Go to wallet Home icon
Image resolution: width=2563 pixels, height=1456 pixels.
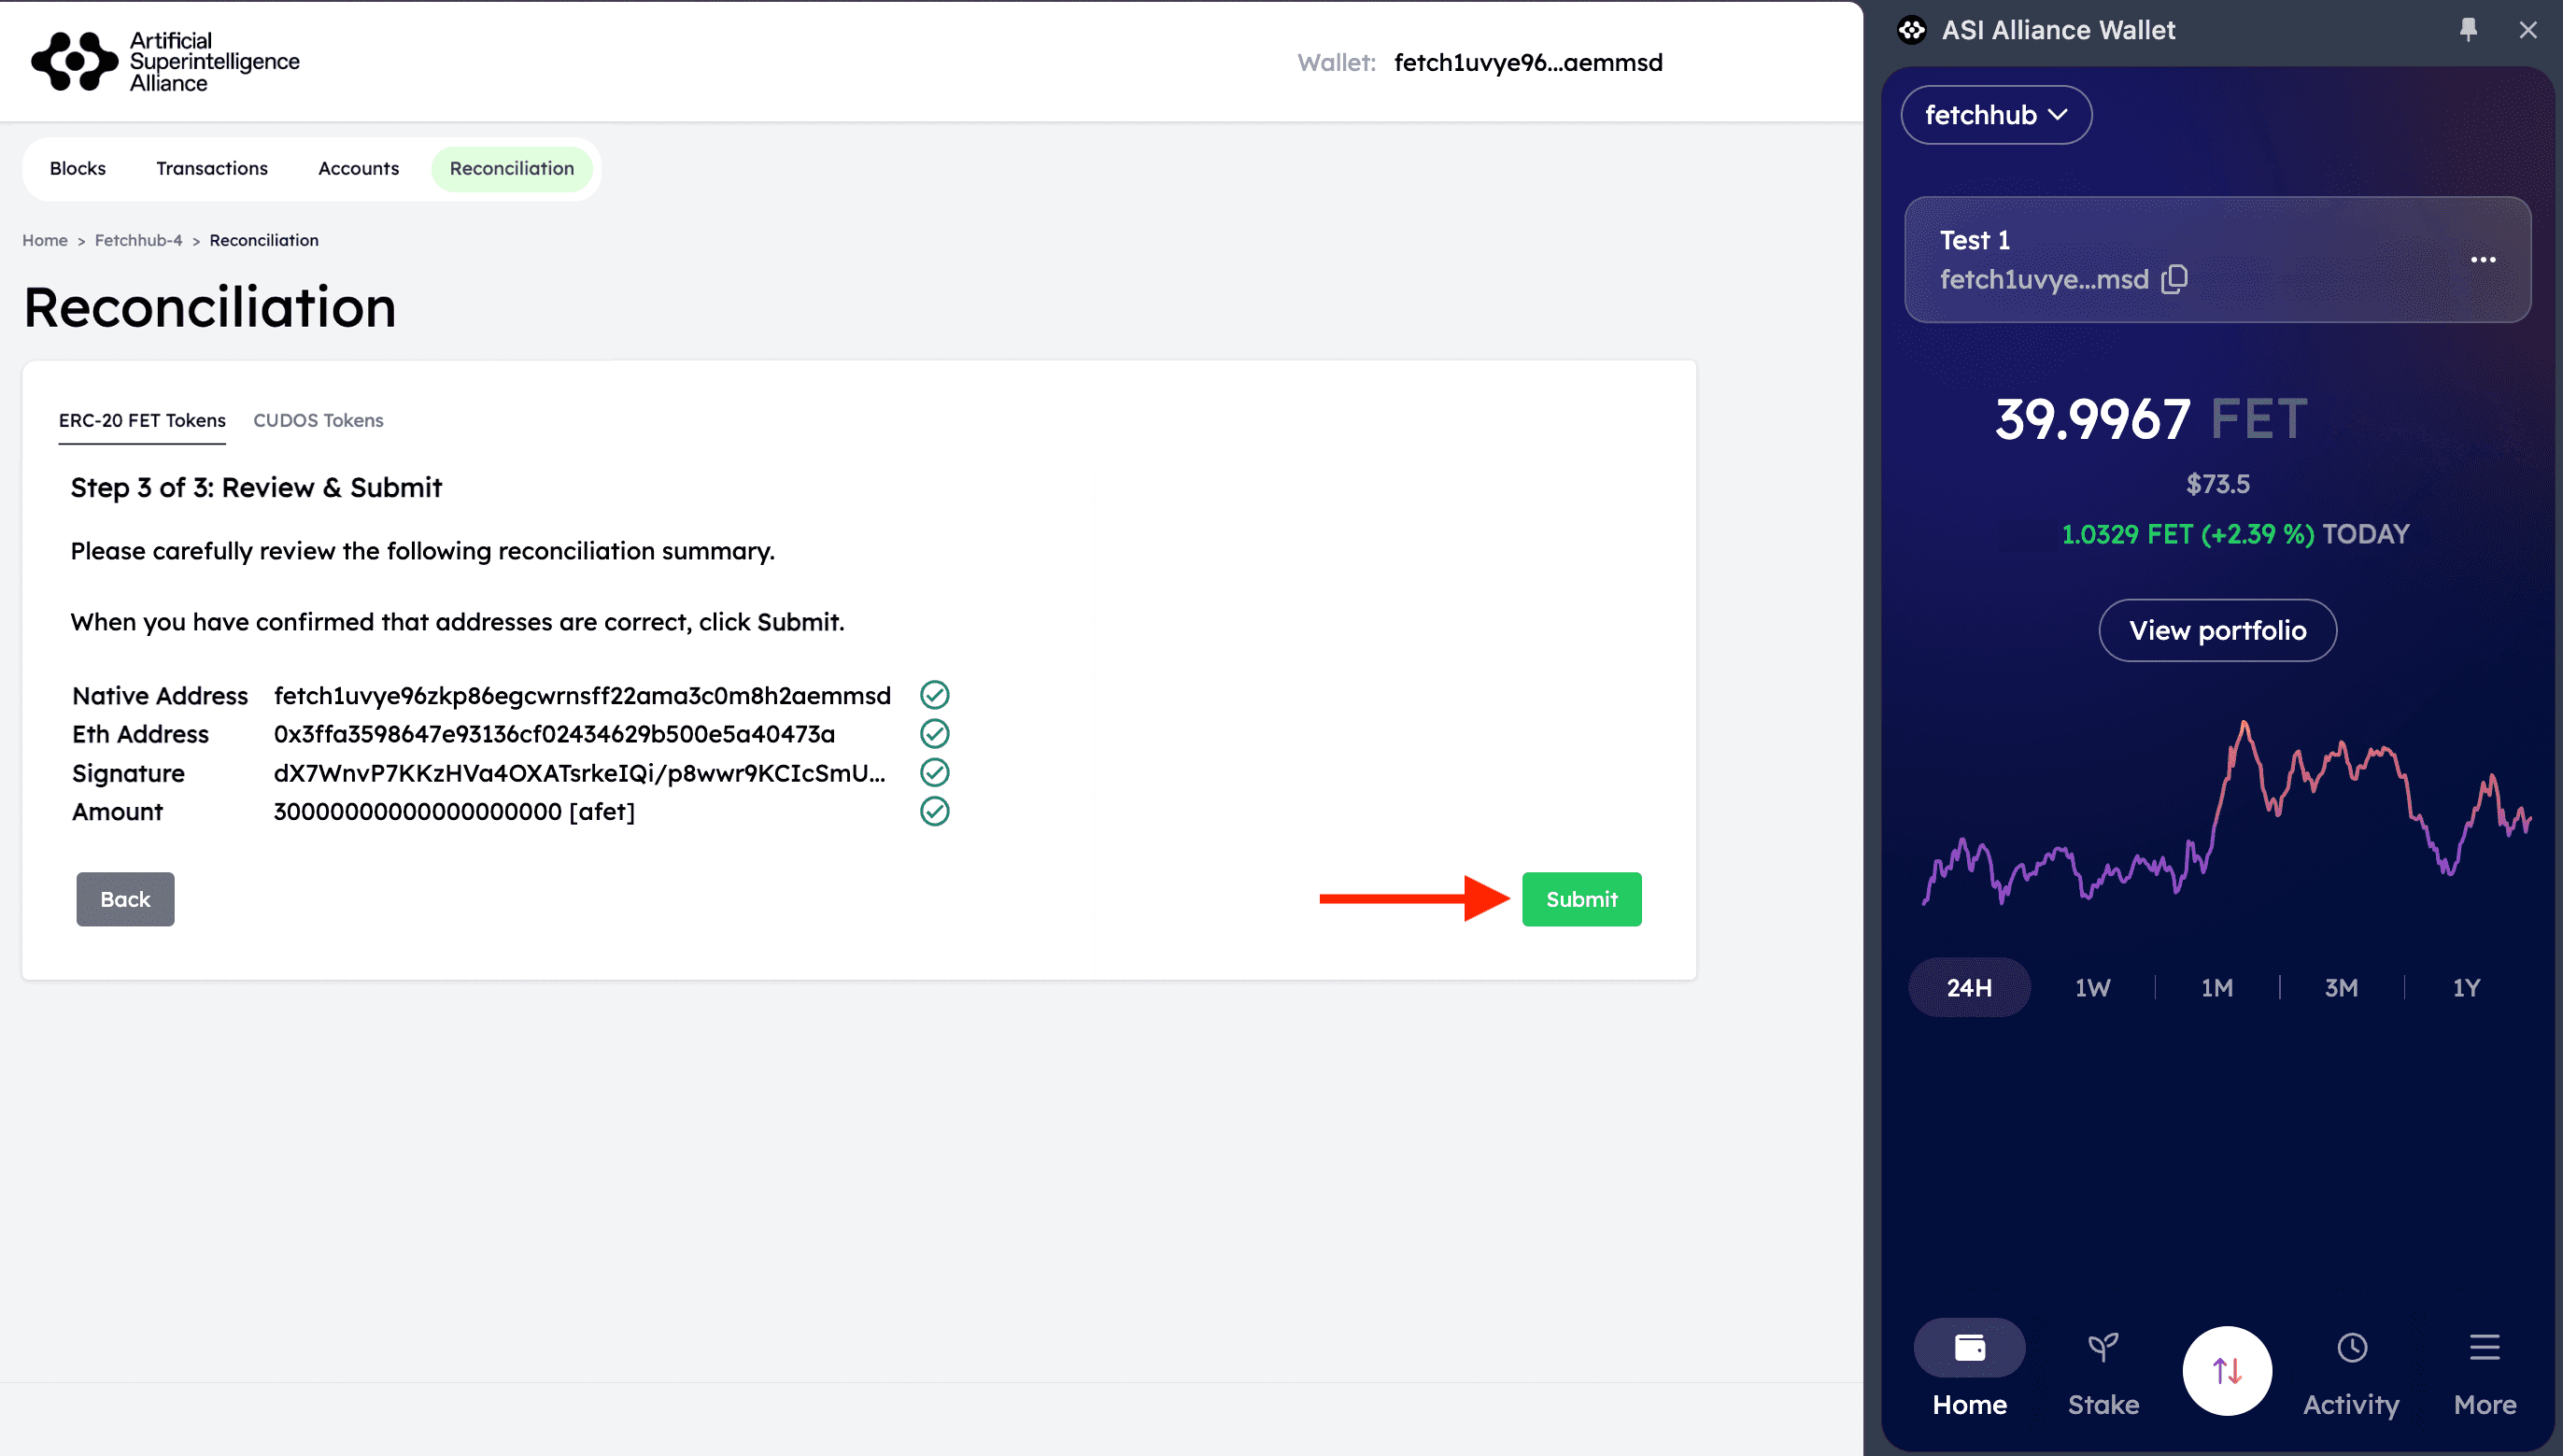pos(1969,1347)
